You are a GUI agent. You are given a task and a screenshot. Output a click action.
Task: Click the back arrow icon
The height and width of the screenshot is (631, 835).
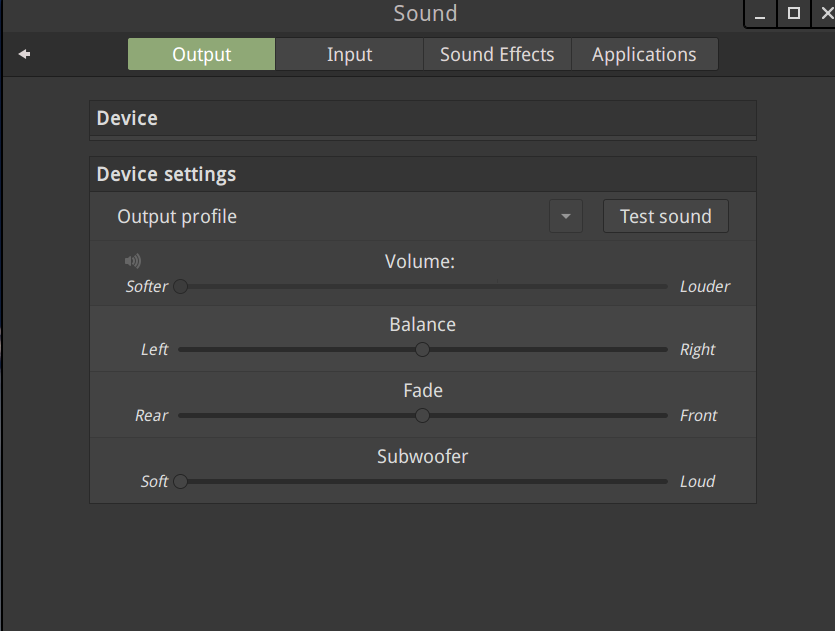tap(24, 54)
